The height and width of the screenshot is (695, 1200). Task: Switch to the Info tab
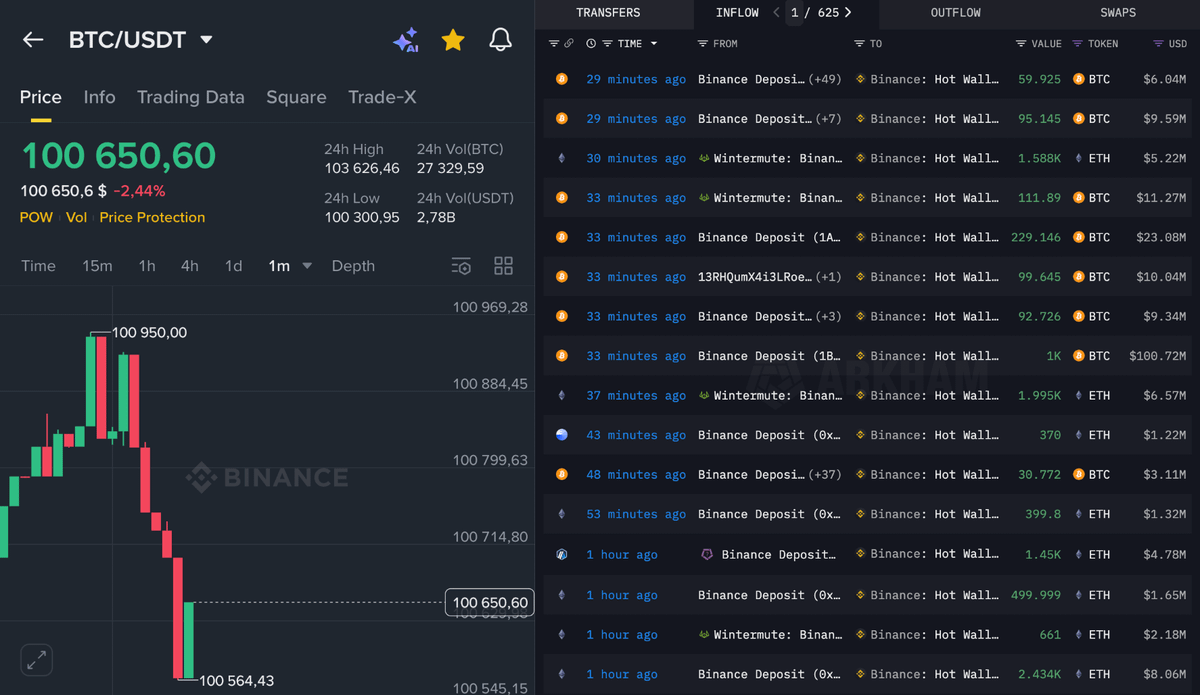[99, 97]
